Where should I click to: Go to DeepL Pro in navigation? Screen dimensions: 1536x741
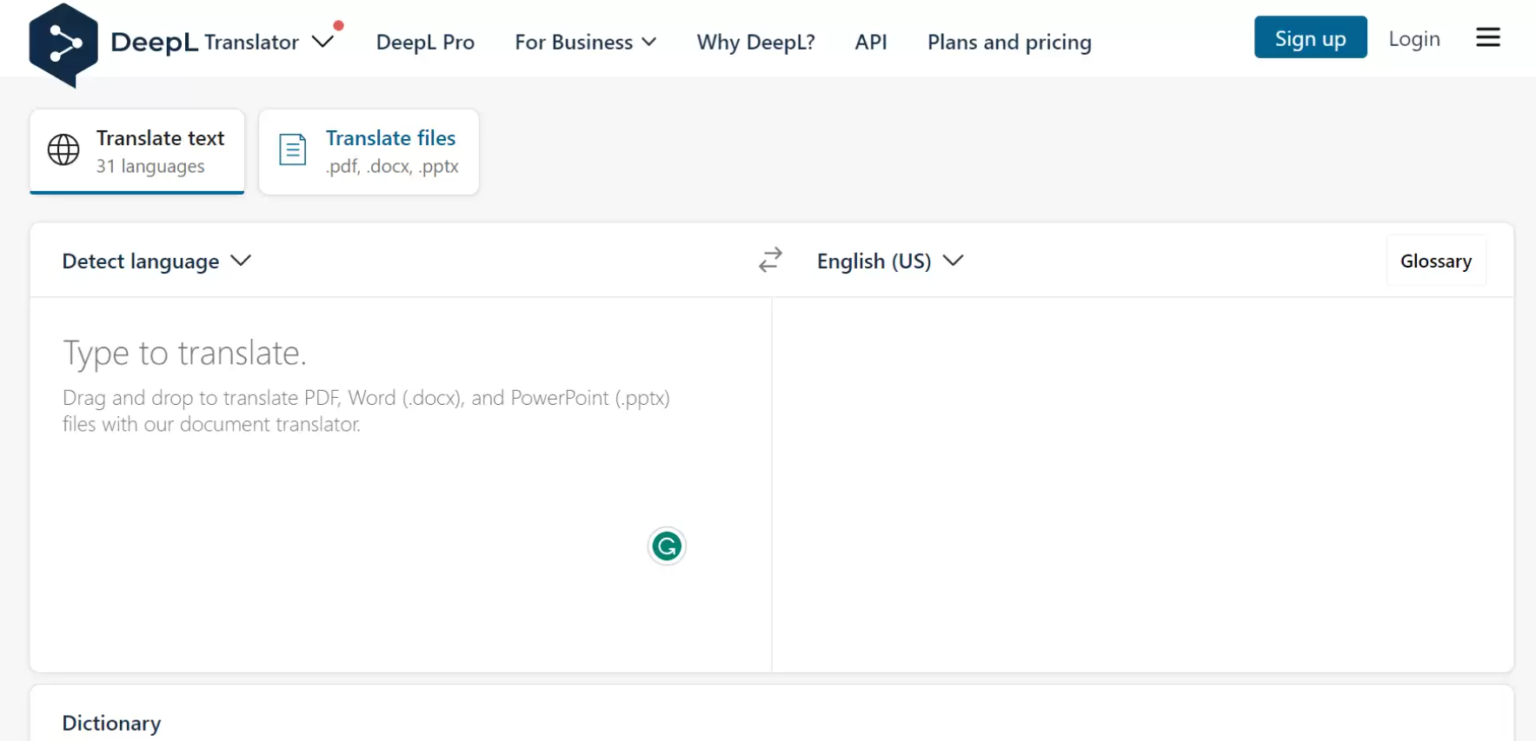[x=425, y=42]
